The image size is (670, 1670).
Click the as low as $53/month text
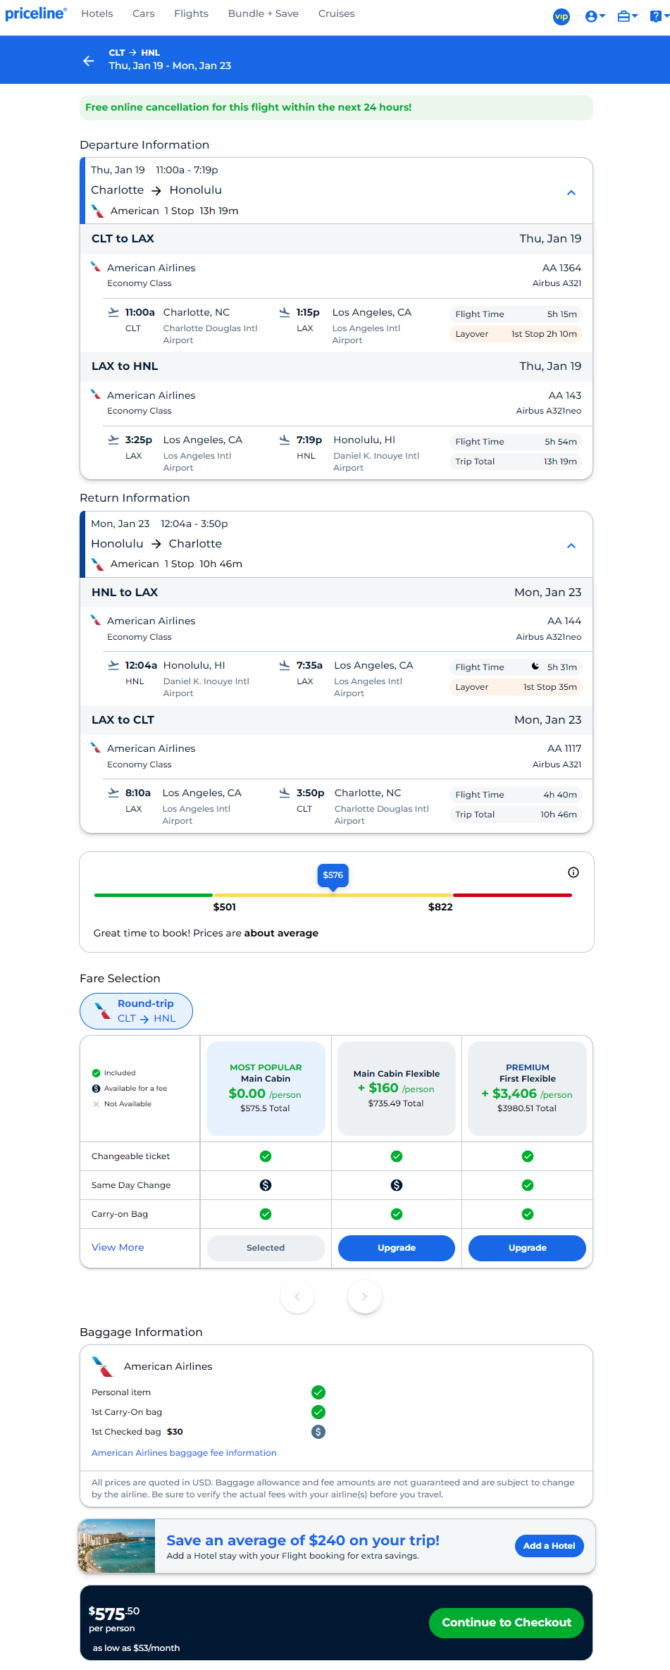136,1648
